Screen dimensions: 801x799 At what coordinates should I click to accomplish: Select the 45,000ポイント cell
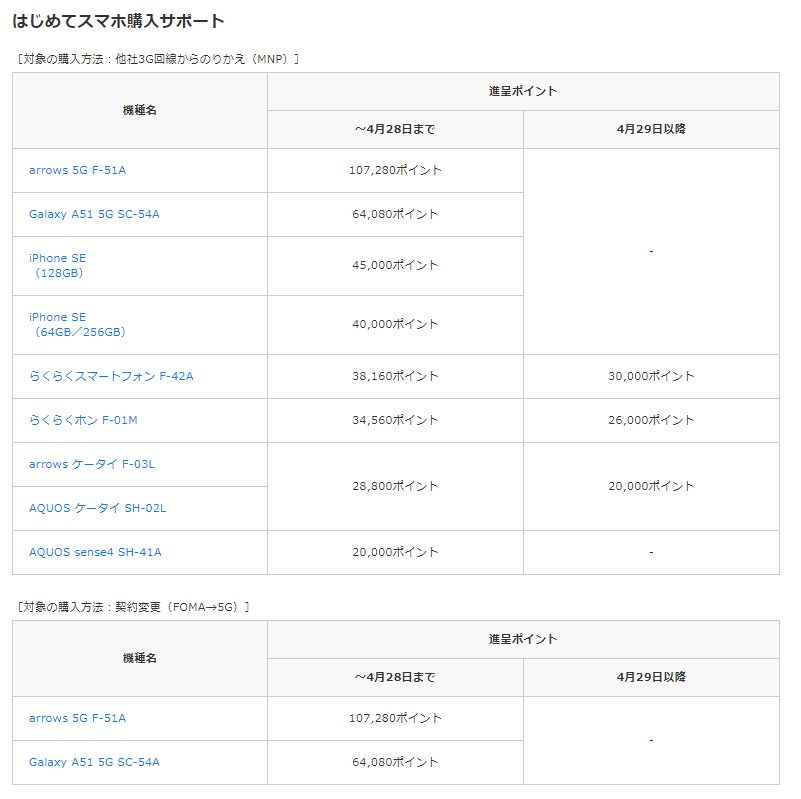coord(395,266)
